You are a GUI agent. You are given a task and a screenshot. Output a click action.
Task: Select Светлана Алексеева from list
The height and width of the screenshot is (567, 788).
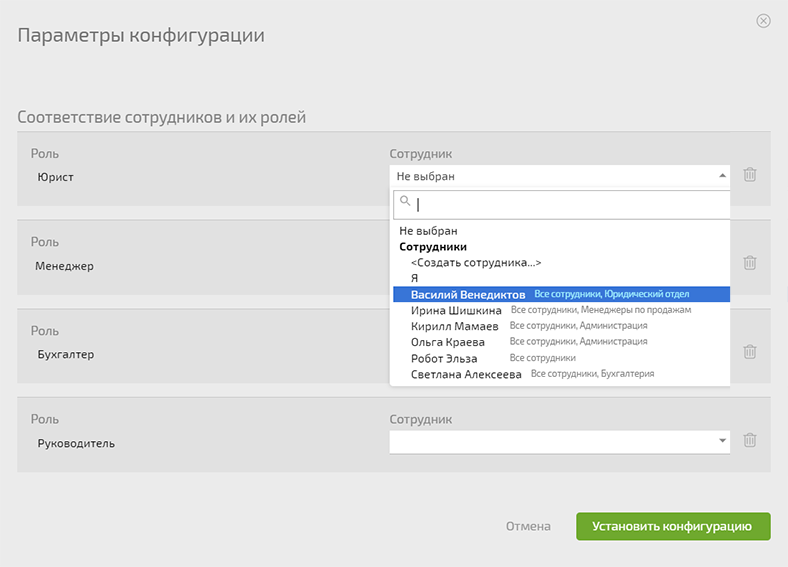pos(561,374)
